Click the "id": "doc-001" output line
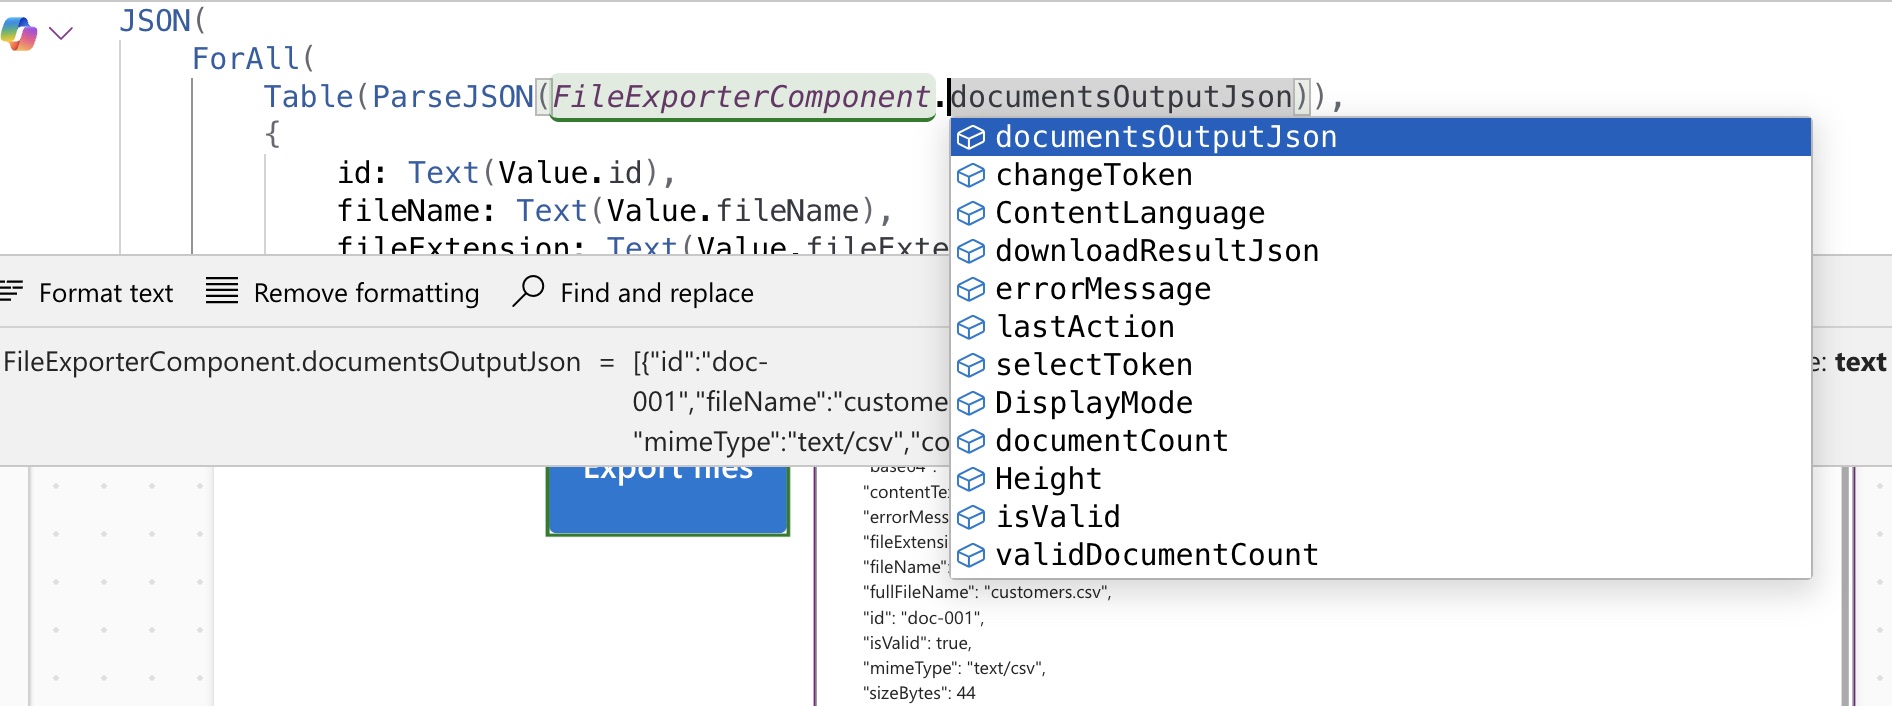The height and width of the screenshot is (706, 1892). (x=923, y=618)
